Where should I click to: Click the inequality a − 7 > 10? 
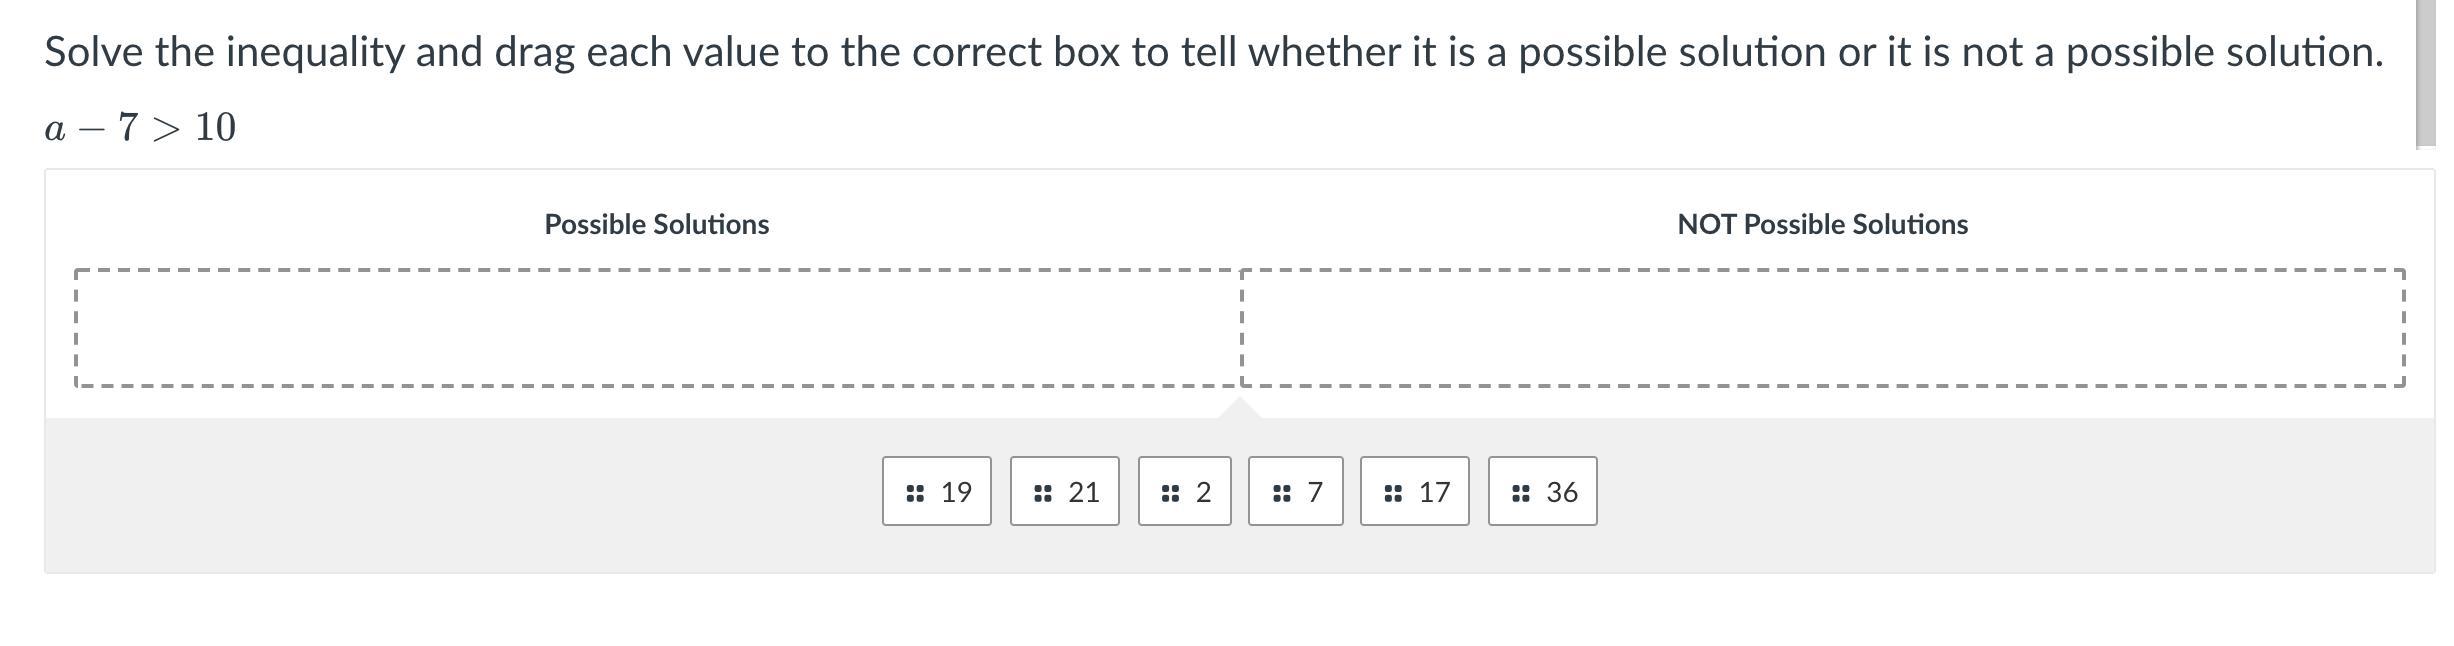click(x=140, y=128)
